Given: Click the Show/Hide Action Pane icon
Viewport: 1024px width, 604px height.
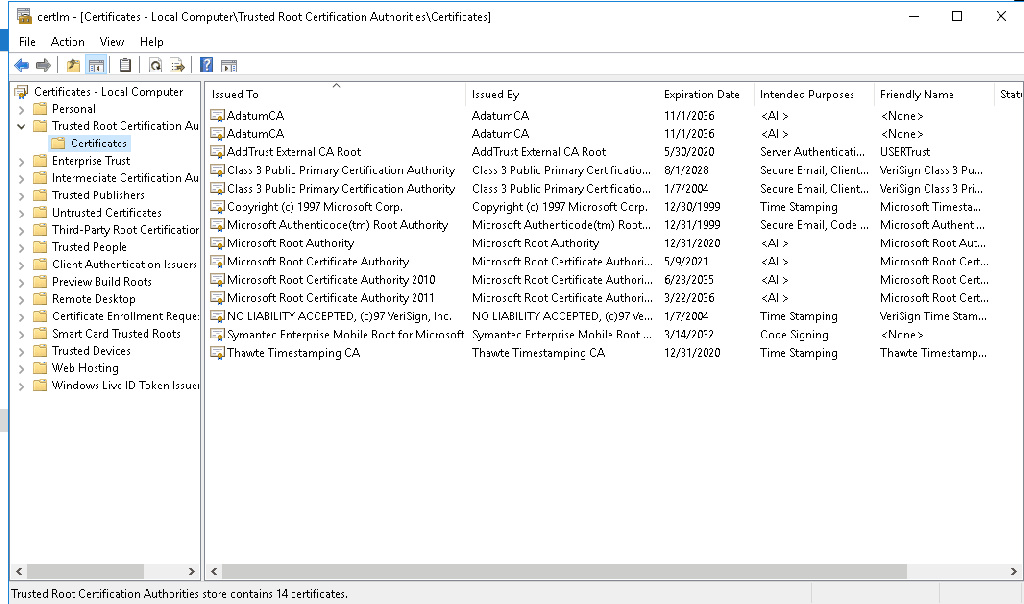Looking at the screenshot, I should [229, 65].
